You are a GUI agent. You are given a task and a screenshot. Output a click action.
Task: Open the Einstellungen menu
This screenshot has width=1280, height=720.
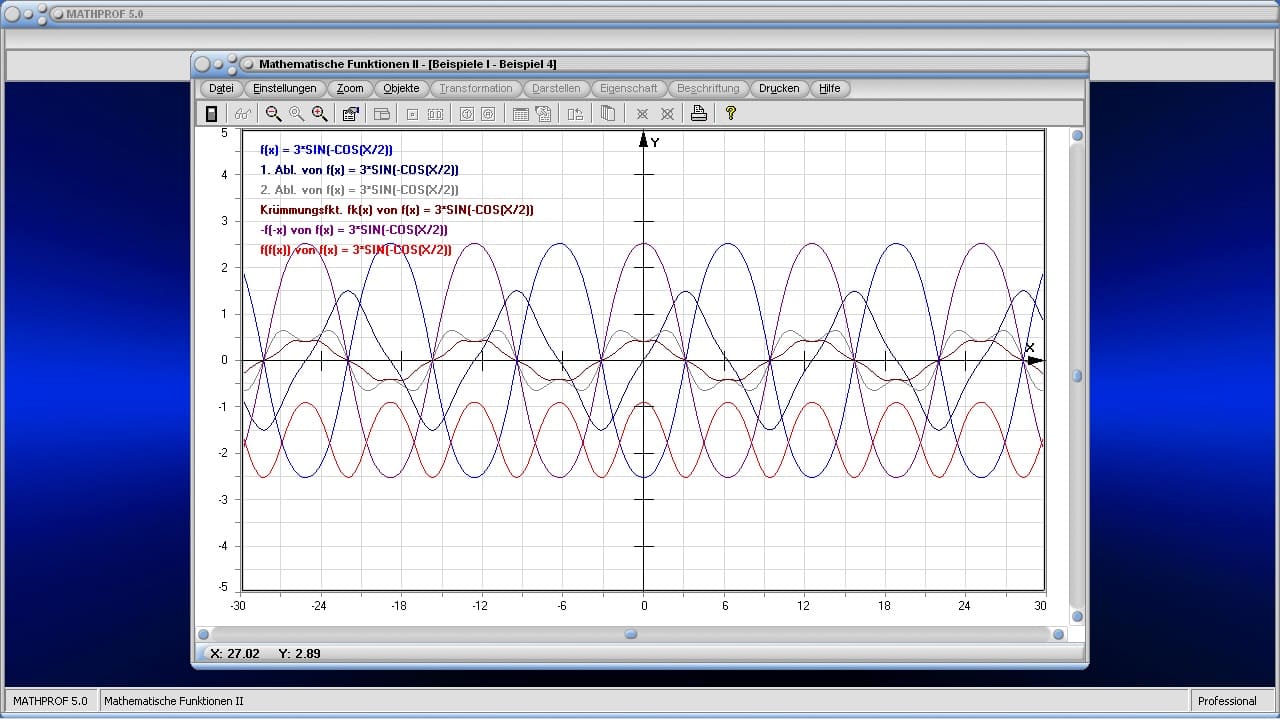tap(285, 88)
